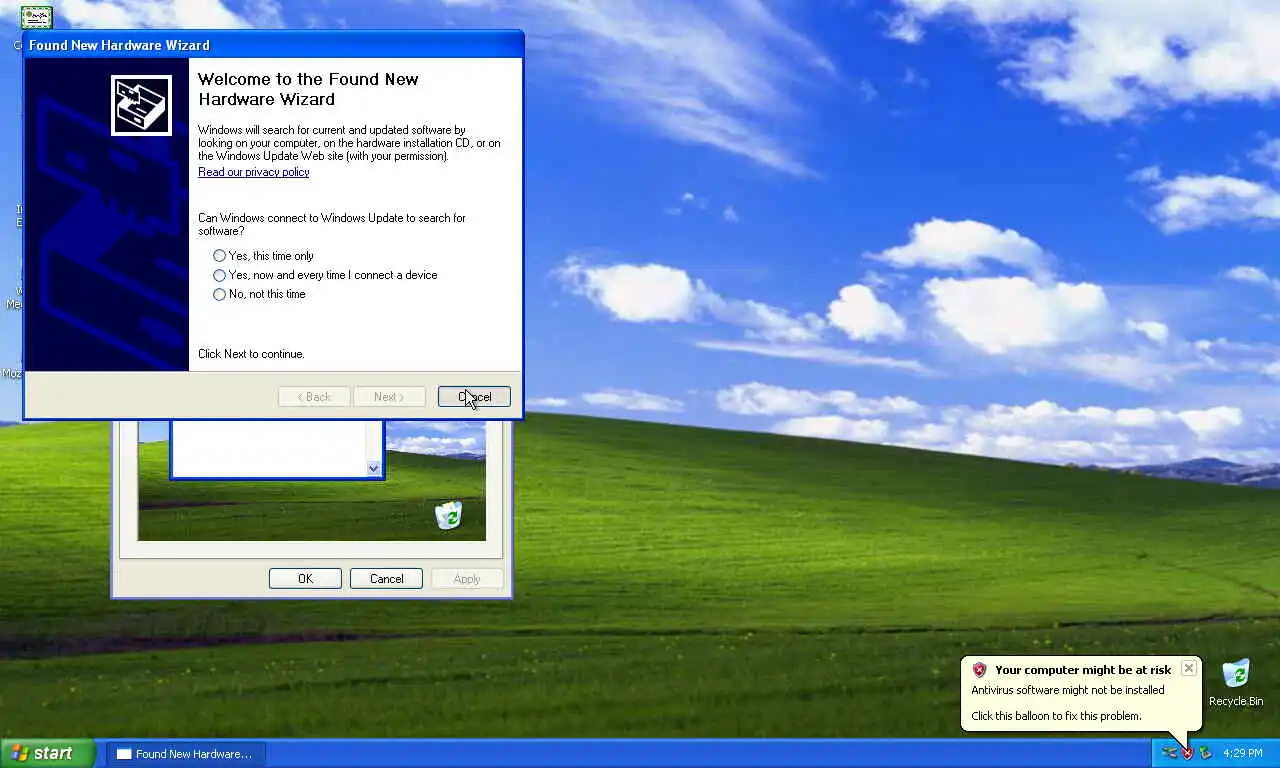Click the 'Click Next to continue.' text
Image resolution: width=1280 pixels, height=768 pixels.
pyautogui.click(x=251, y=354)
